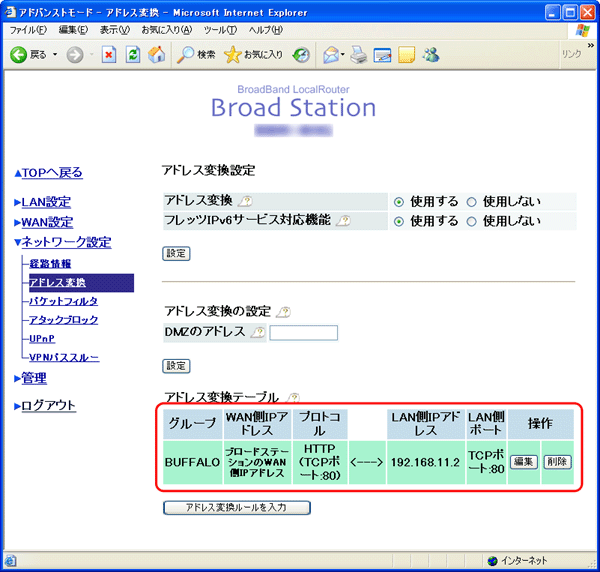This screenshot has height=572, width=600.
Task: Open the Mail icon dropdown arrow
Action: pos(343,54)
